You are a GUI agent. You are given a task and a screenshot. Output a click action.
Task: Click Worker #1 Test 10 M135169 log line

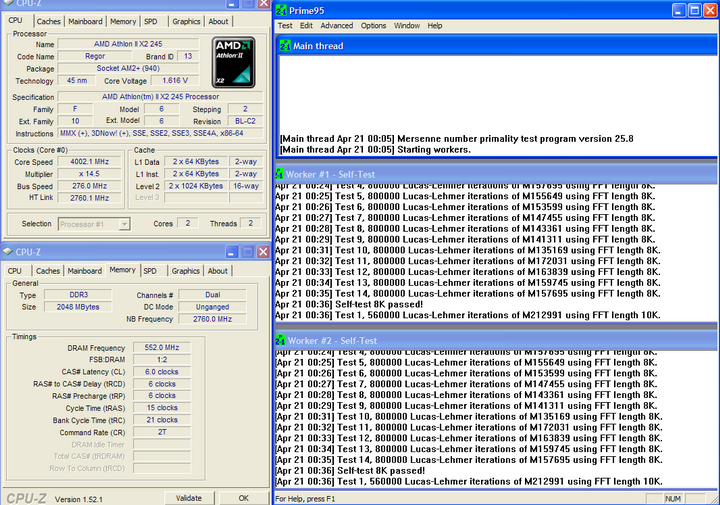tap(467, 250)
